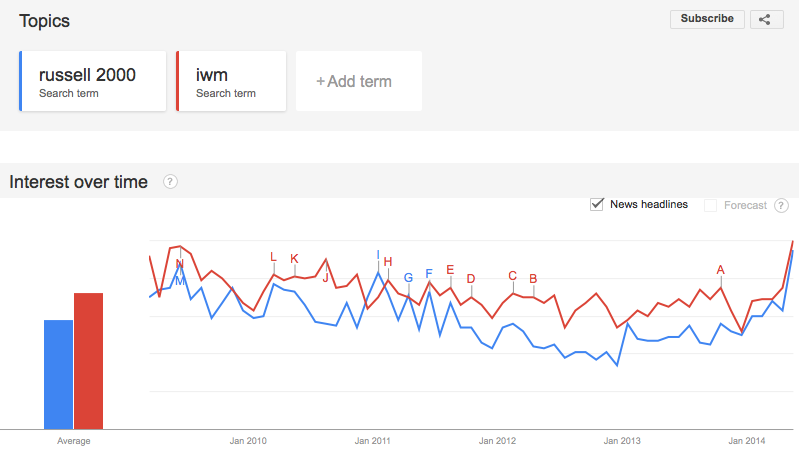Click the Add term box

pos(359,81)
